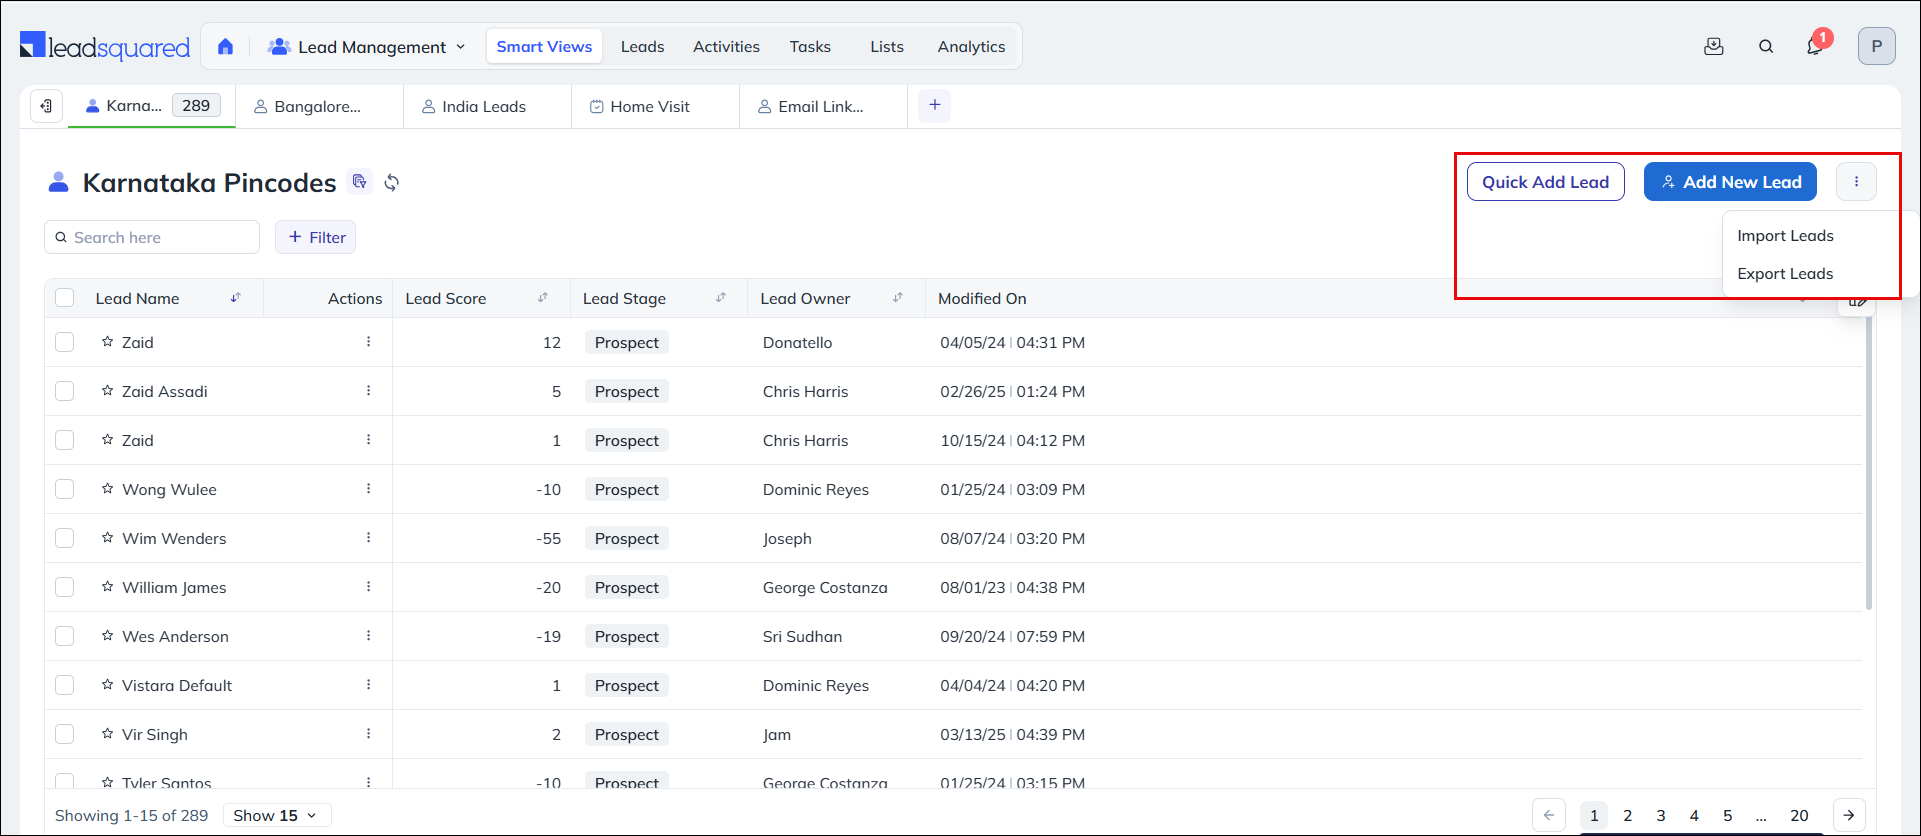Click the home icon in top navigation
The height and width of the screenshot is (836, 1921).
(x=225, y=47)
